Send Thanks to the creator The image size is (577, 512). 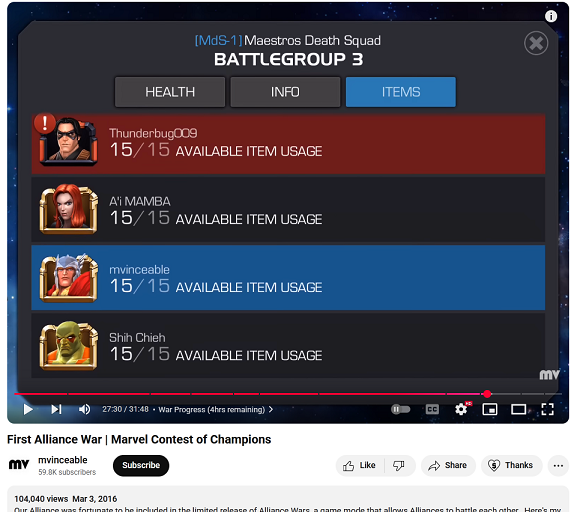[511, 465]
